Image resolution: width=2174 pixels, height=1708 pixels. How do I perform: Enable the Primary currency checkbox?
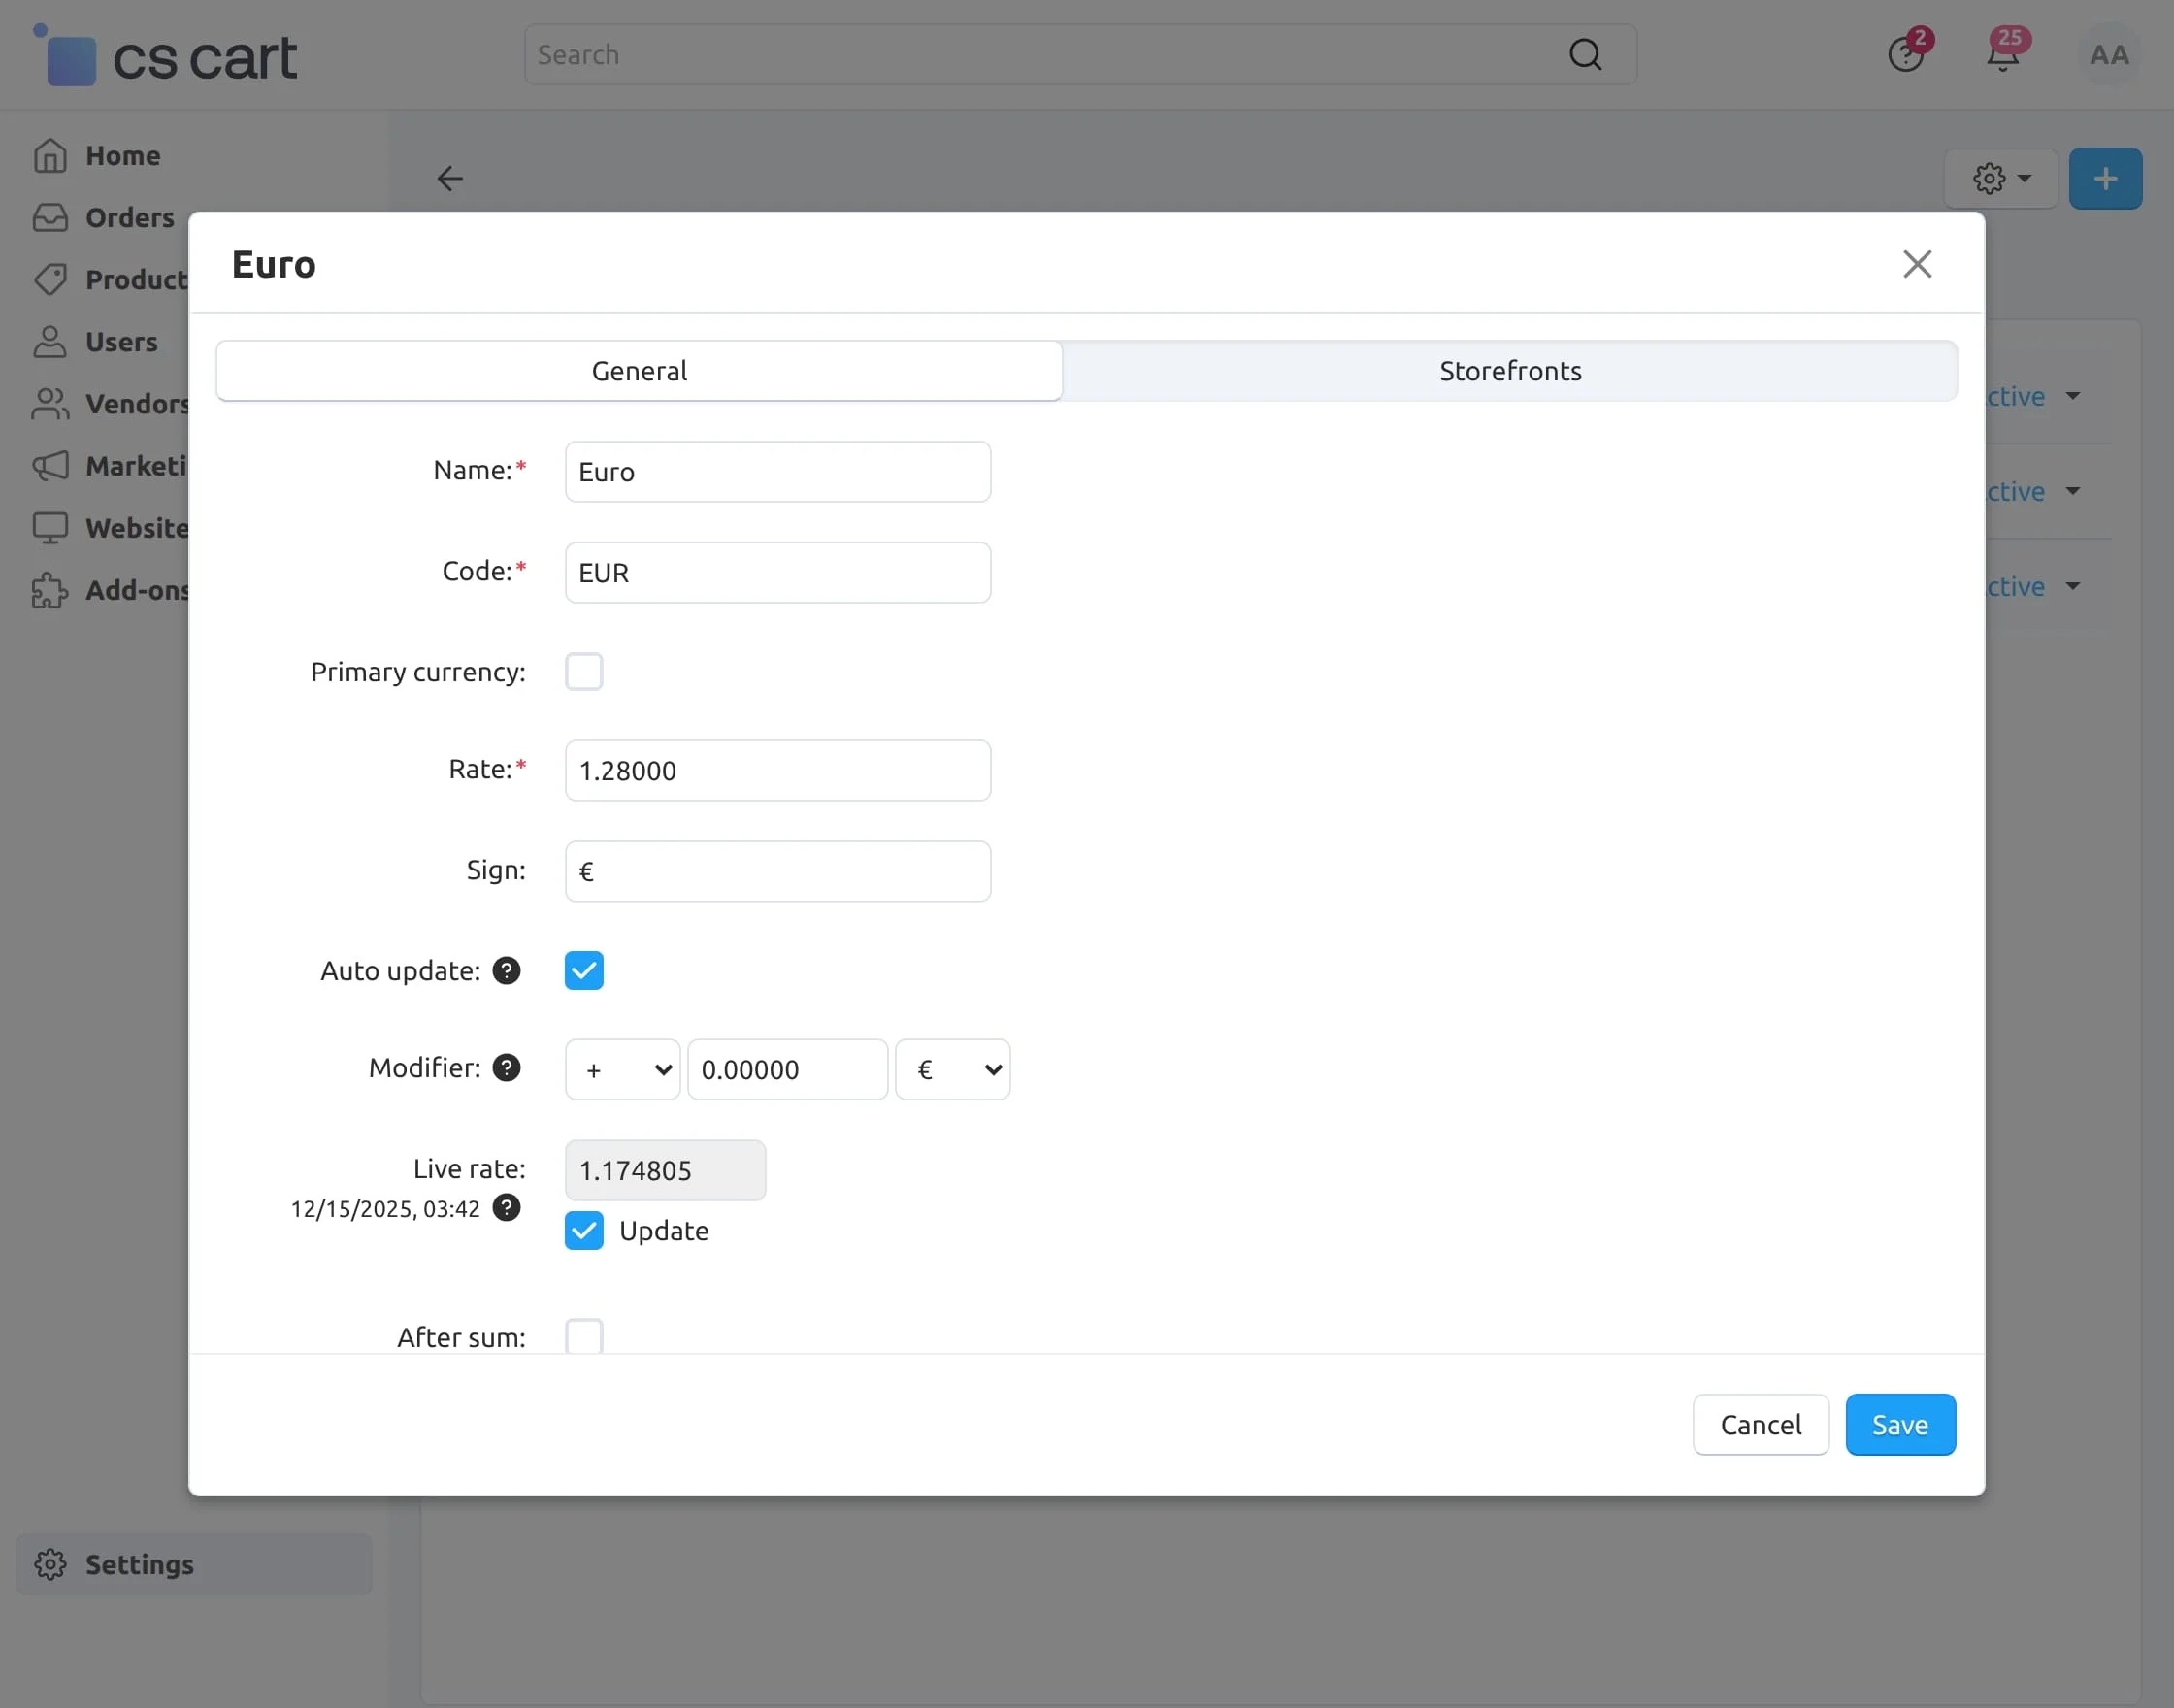(584, 672)
